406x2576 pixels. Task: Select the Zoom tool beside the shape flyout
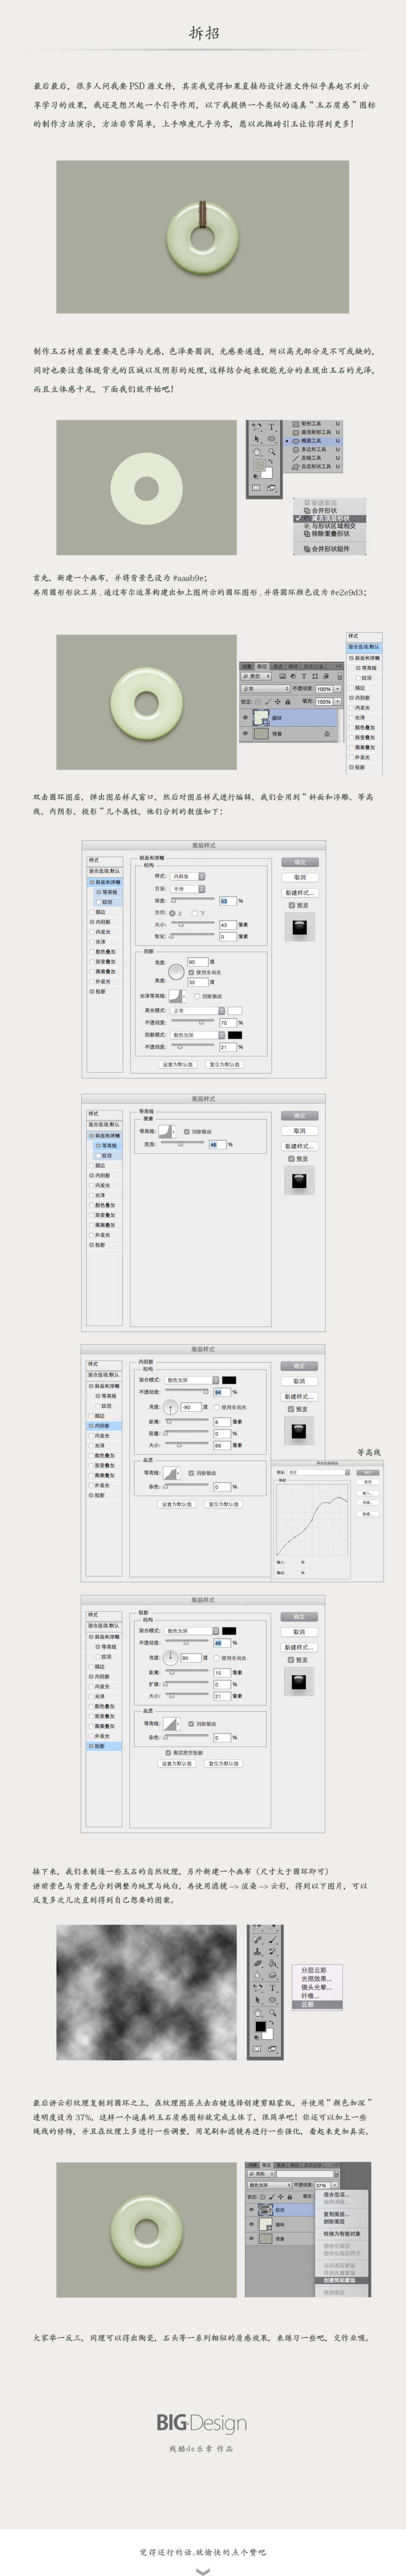tap(272, 452)
